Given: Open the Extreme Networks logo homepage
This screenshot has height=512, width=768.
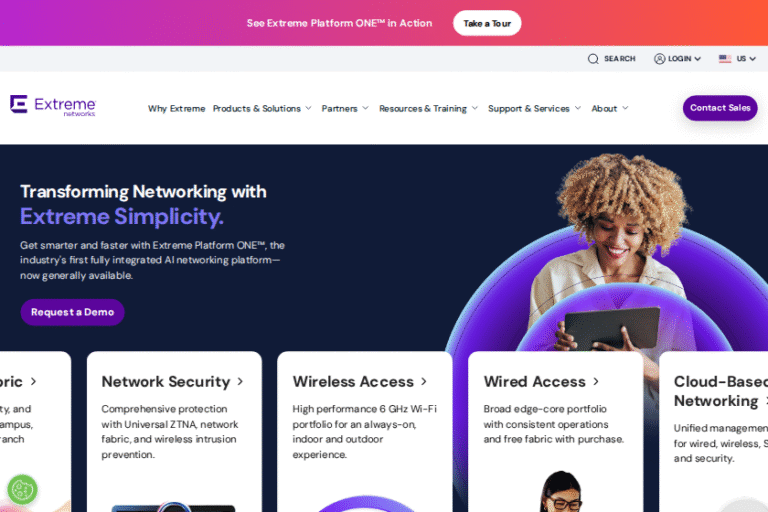Looking at the screenshot, I should 53,105.
